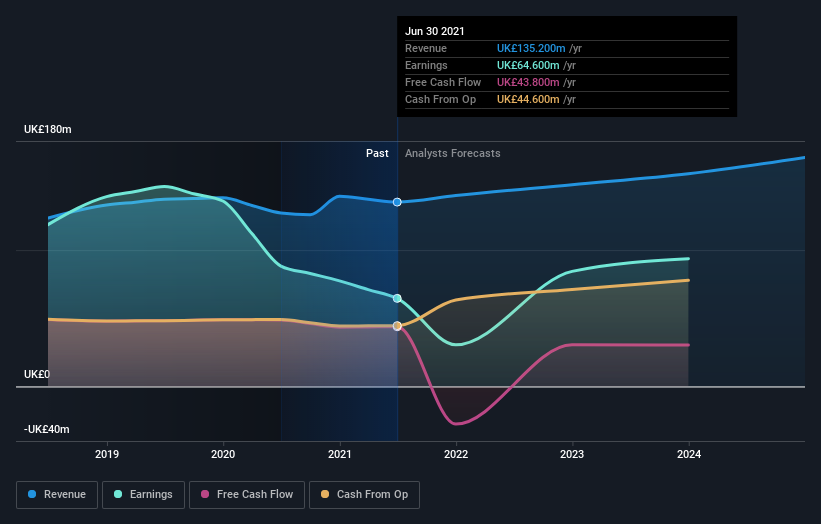The width and height of the screenshot is (821, 524).
Task: Click the UK£43.800m free cash flow value
Action: pos(528,82)
